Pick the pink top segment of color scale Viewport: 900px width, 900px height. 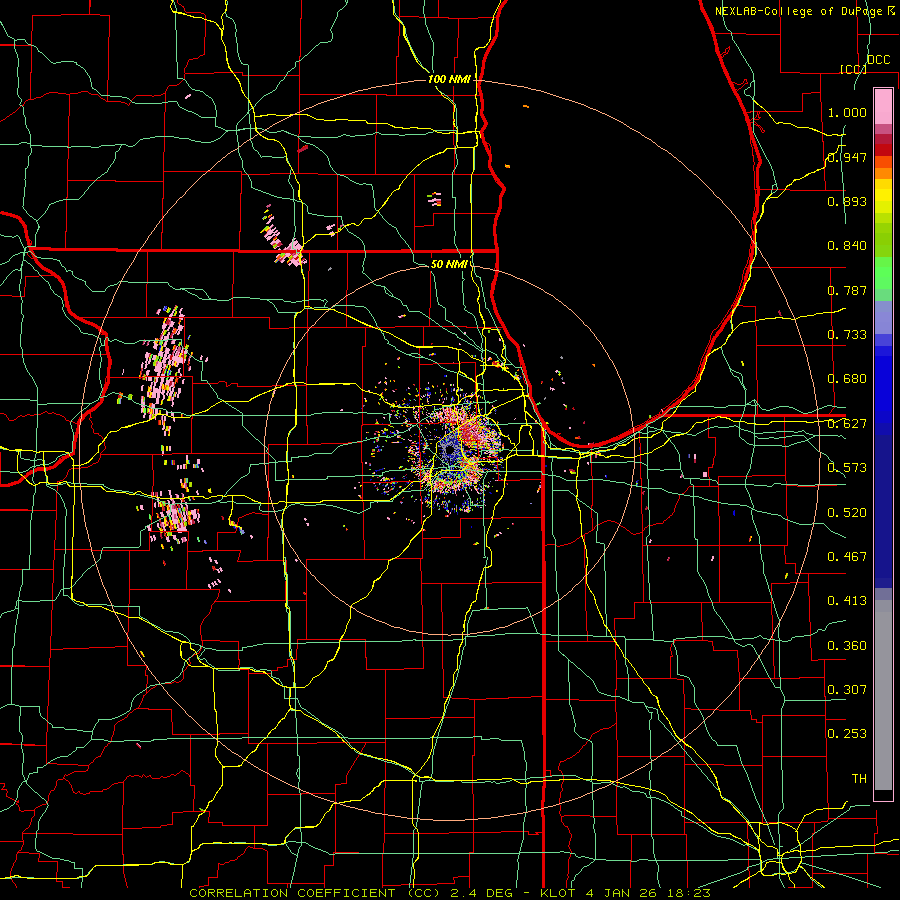[883, 106]
